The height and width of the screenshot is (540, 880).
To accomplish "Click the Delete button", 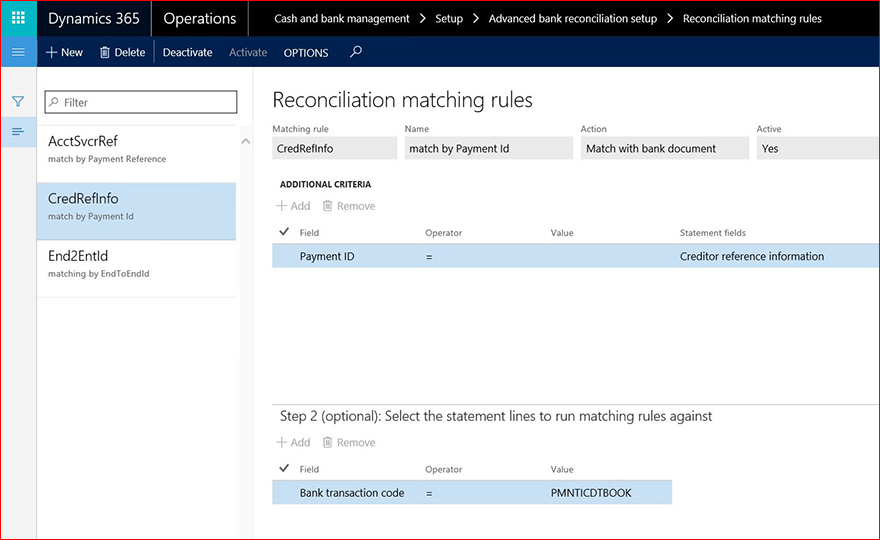I will [x=122, y=52].
